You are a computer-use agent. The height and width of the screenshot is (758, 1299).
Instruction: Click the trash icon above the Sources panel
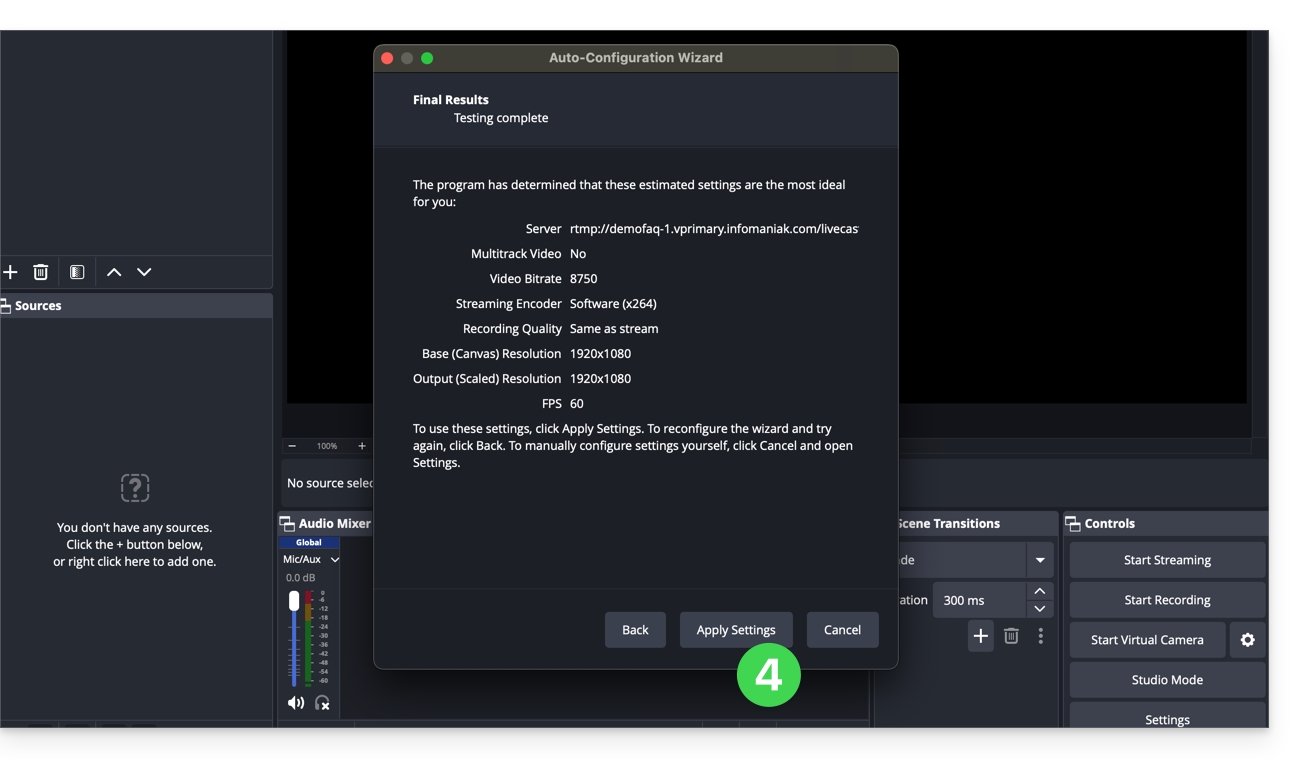pos(41,272)
